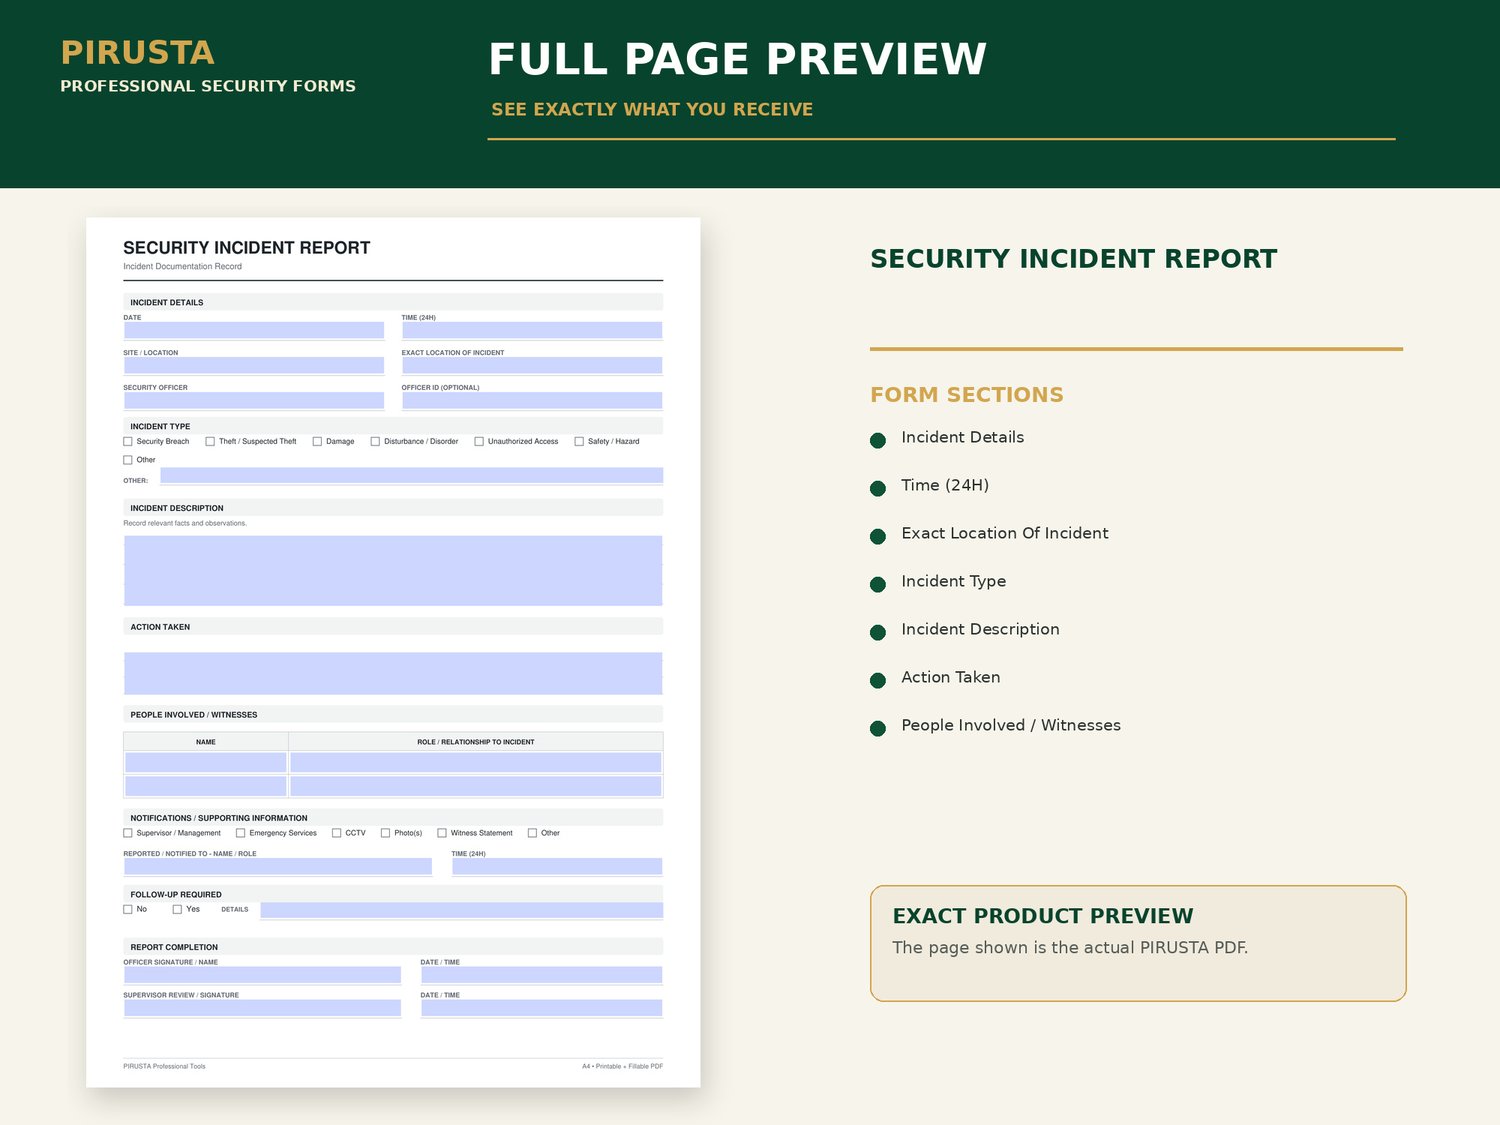Check the Witness Statement box

pyautogui.click(x=442, y=833)
